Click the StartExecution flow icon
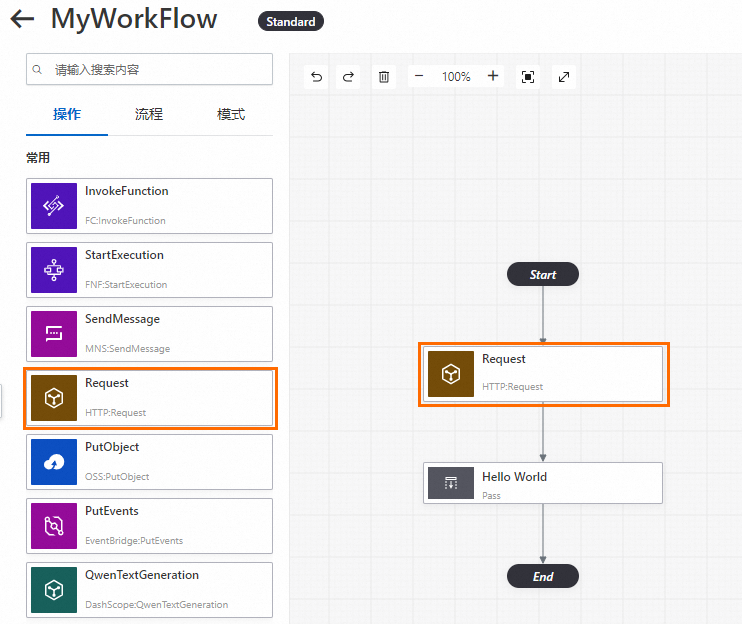The height and width of the screenshot is (624, 742). tap(54, 270)
